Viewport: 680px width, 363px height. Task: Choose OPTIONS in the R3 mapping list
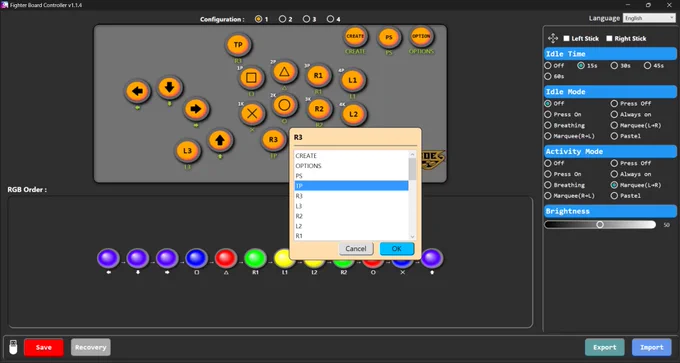351,166
